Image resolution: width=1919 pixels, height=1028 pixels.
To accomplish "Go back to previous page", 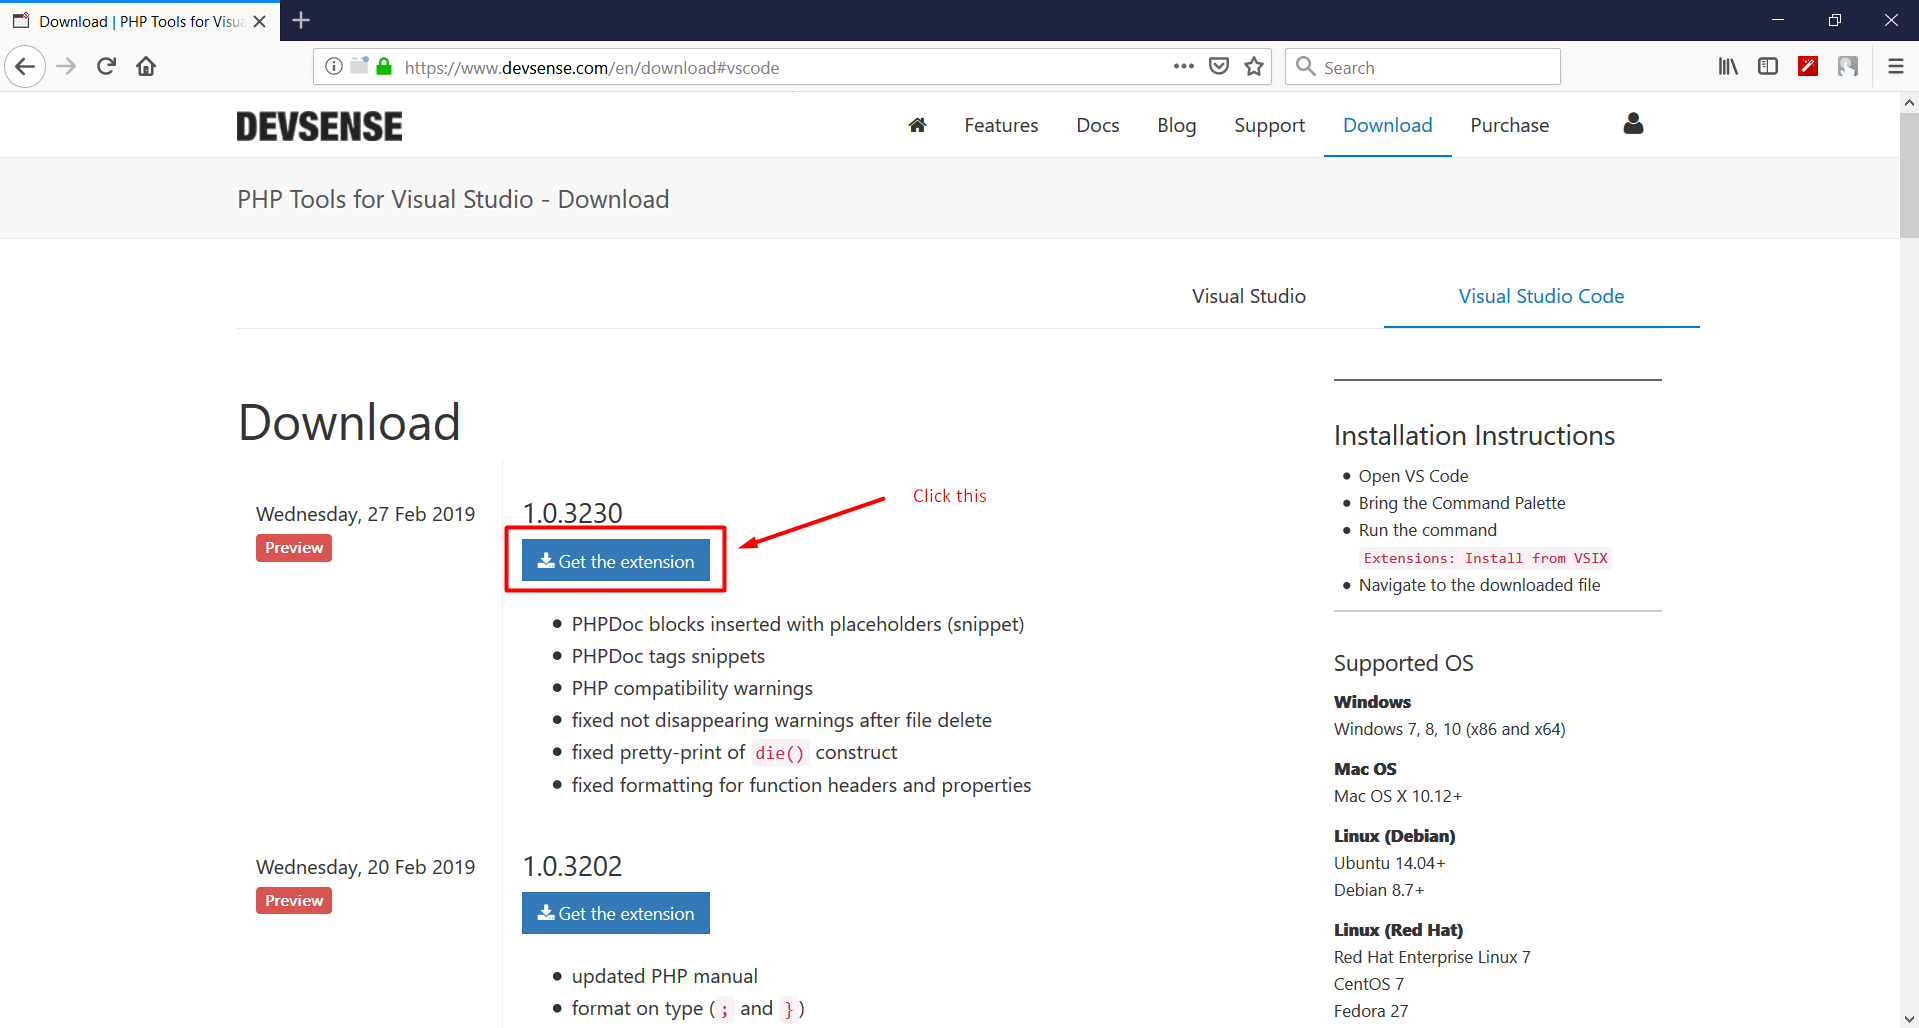I will [25, 67].
